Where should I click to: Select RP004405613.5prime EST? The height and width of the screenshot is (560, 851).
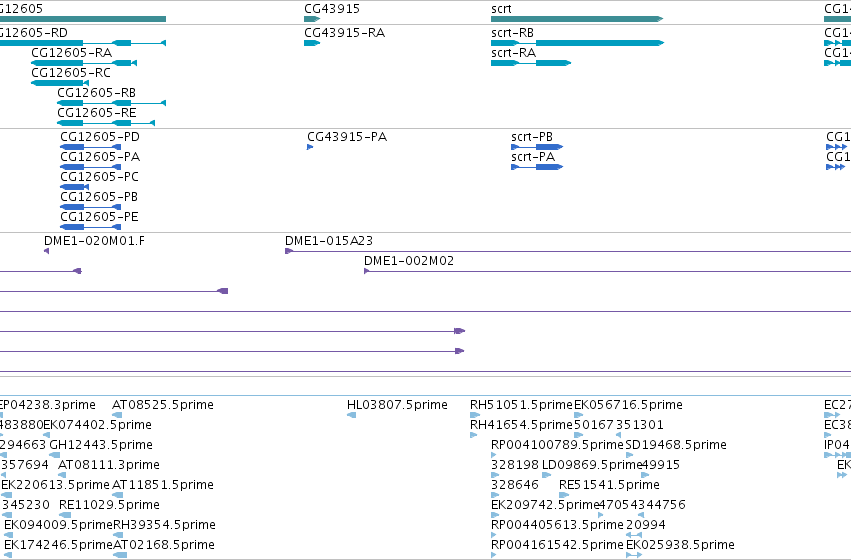pyautogui.click(x=493, y=535)
